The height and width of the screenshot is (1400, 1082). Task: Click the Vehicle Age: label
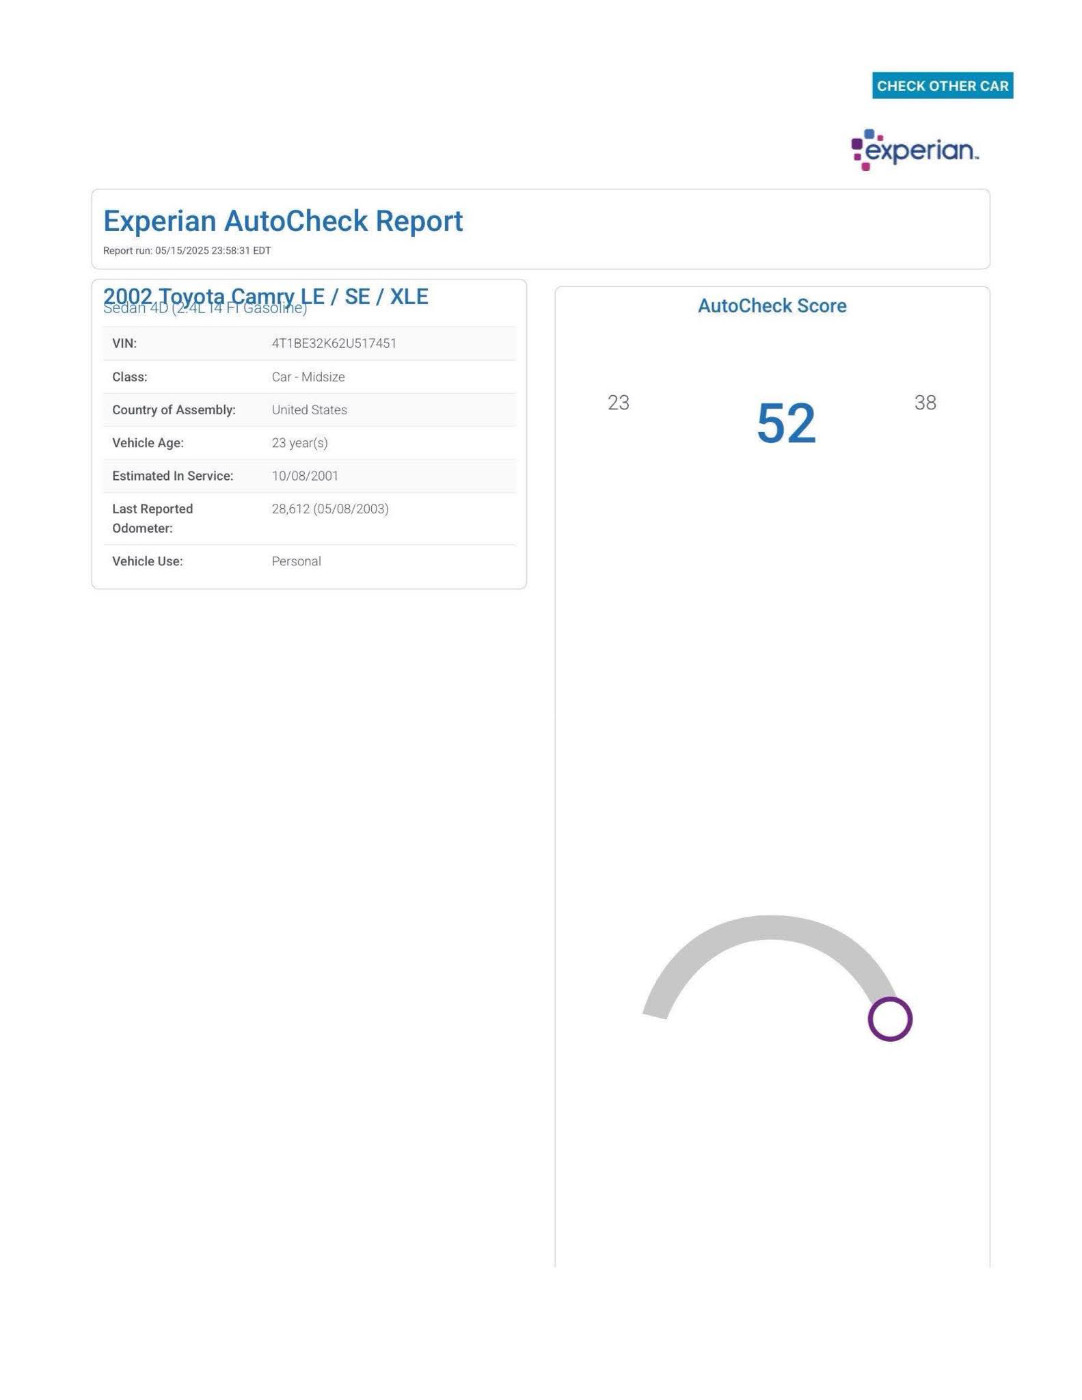[148, 443]
